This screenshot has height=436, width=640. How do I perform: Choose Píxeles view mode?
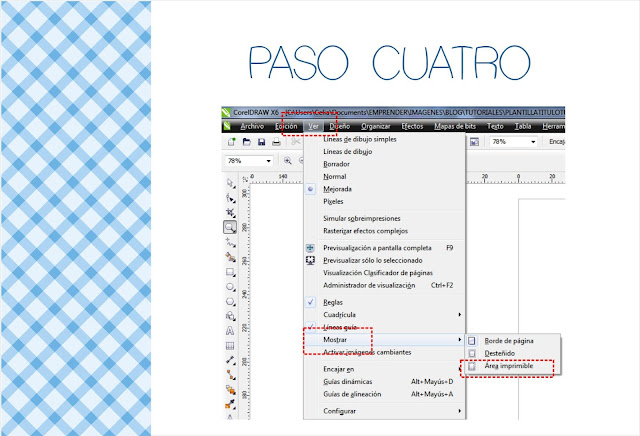333,201
